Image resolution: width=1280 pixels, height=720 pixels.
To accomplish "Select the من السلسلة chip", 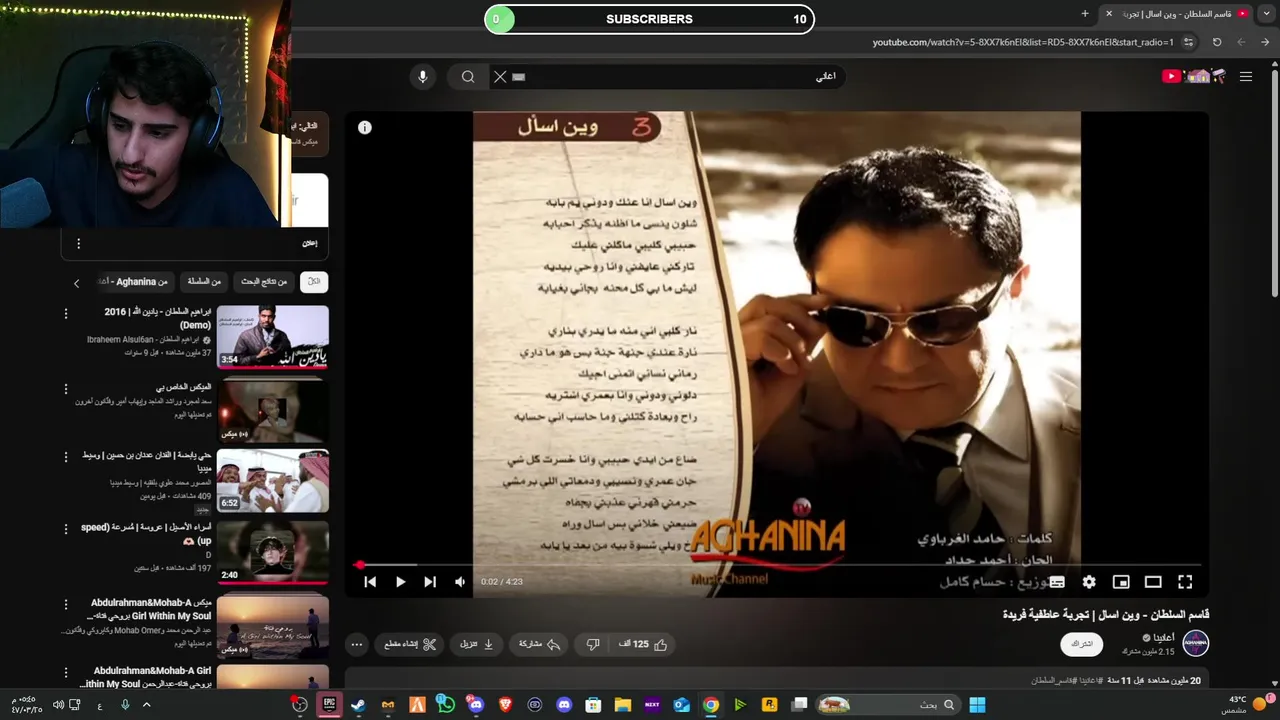I will coord(204,282).
